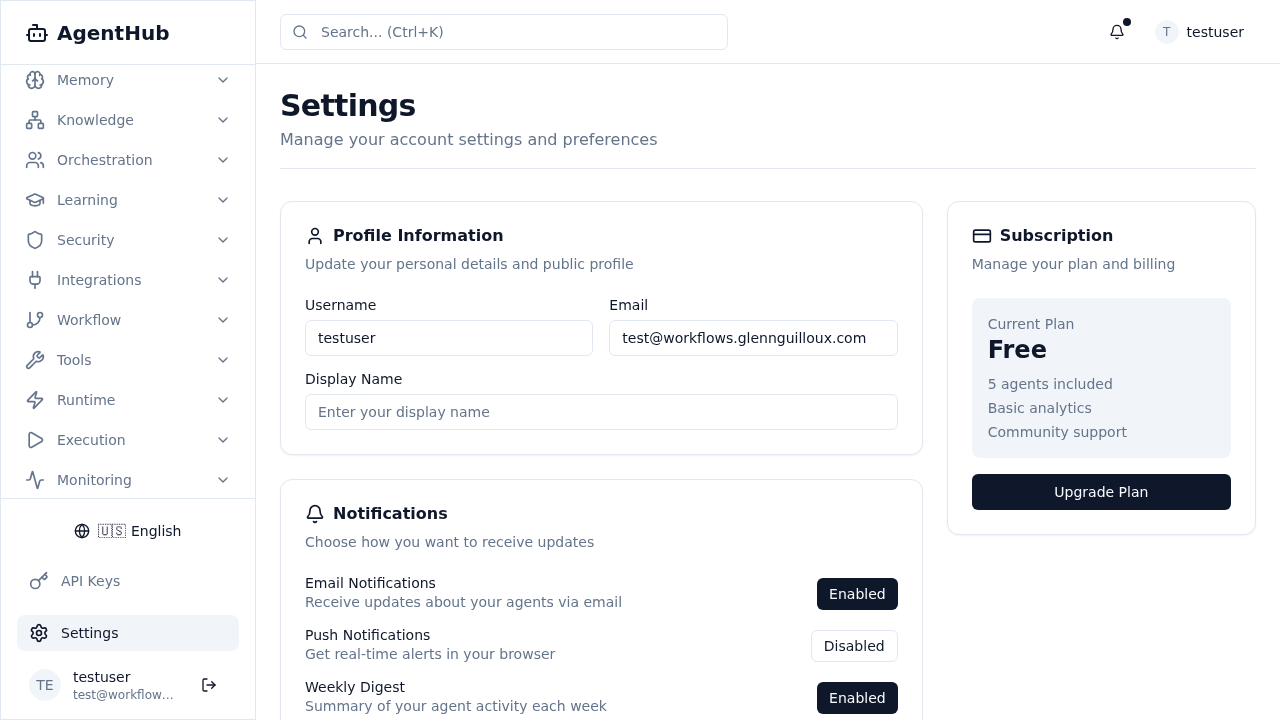Click the Monitoring activity icon

click(x=35, y=480)
